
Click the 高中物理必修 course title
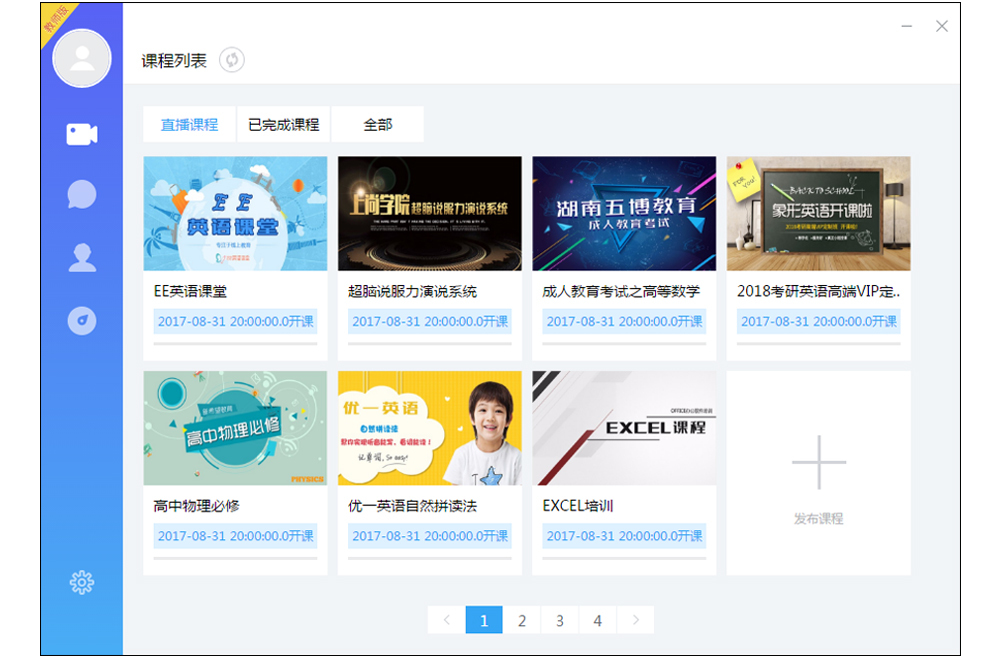(x=196, y=506)
